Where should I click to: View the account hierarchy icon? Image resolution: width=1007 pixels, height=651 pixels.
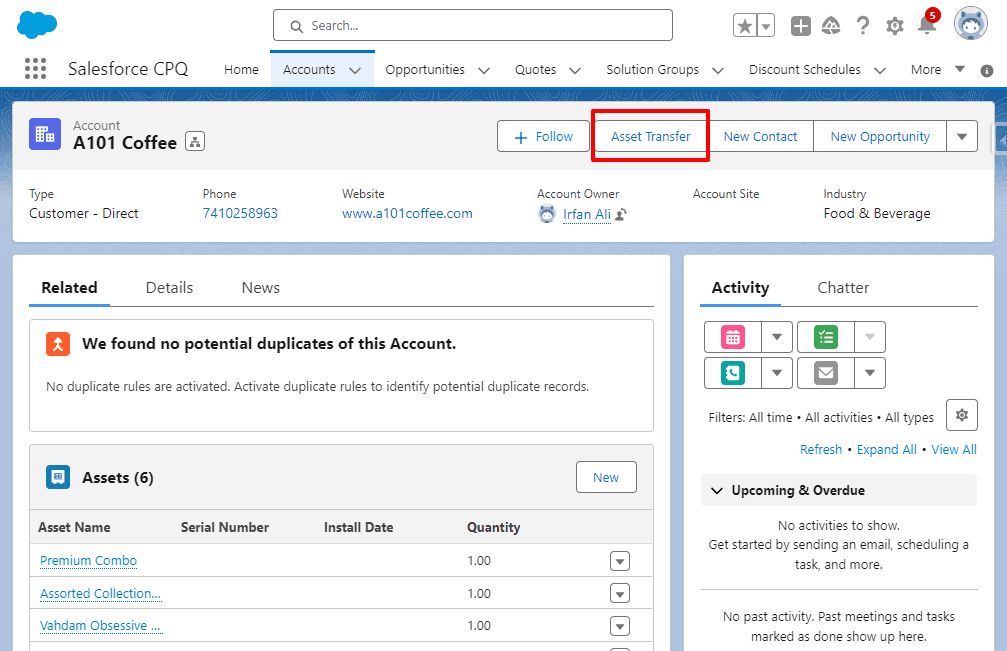pyautogui.click(x=195, y=141)
